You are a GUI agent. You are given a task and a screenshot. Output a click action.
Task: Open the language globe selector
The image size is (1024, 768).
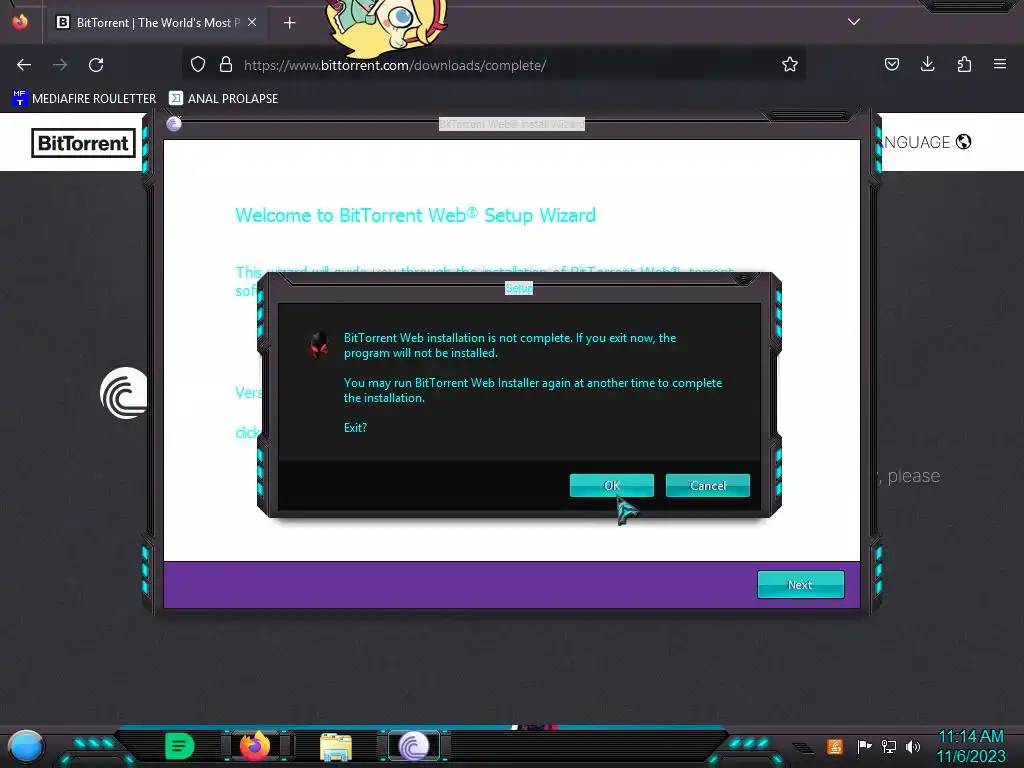tap(963, 142)
